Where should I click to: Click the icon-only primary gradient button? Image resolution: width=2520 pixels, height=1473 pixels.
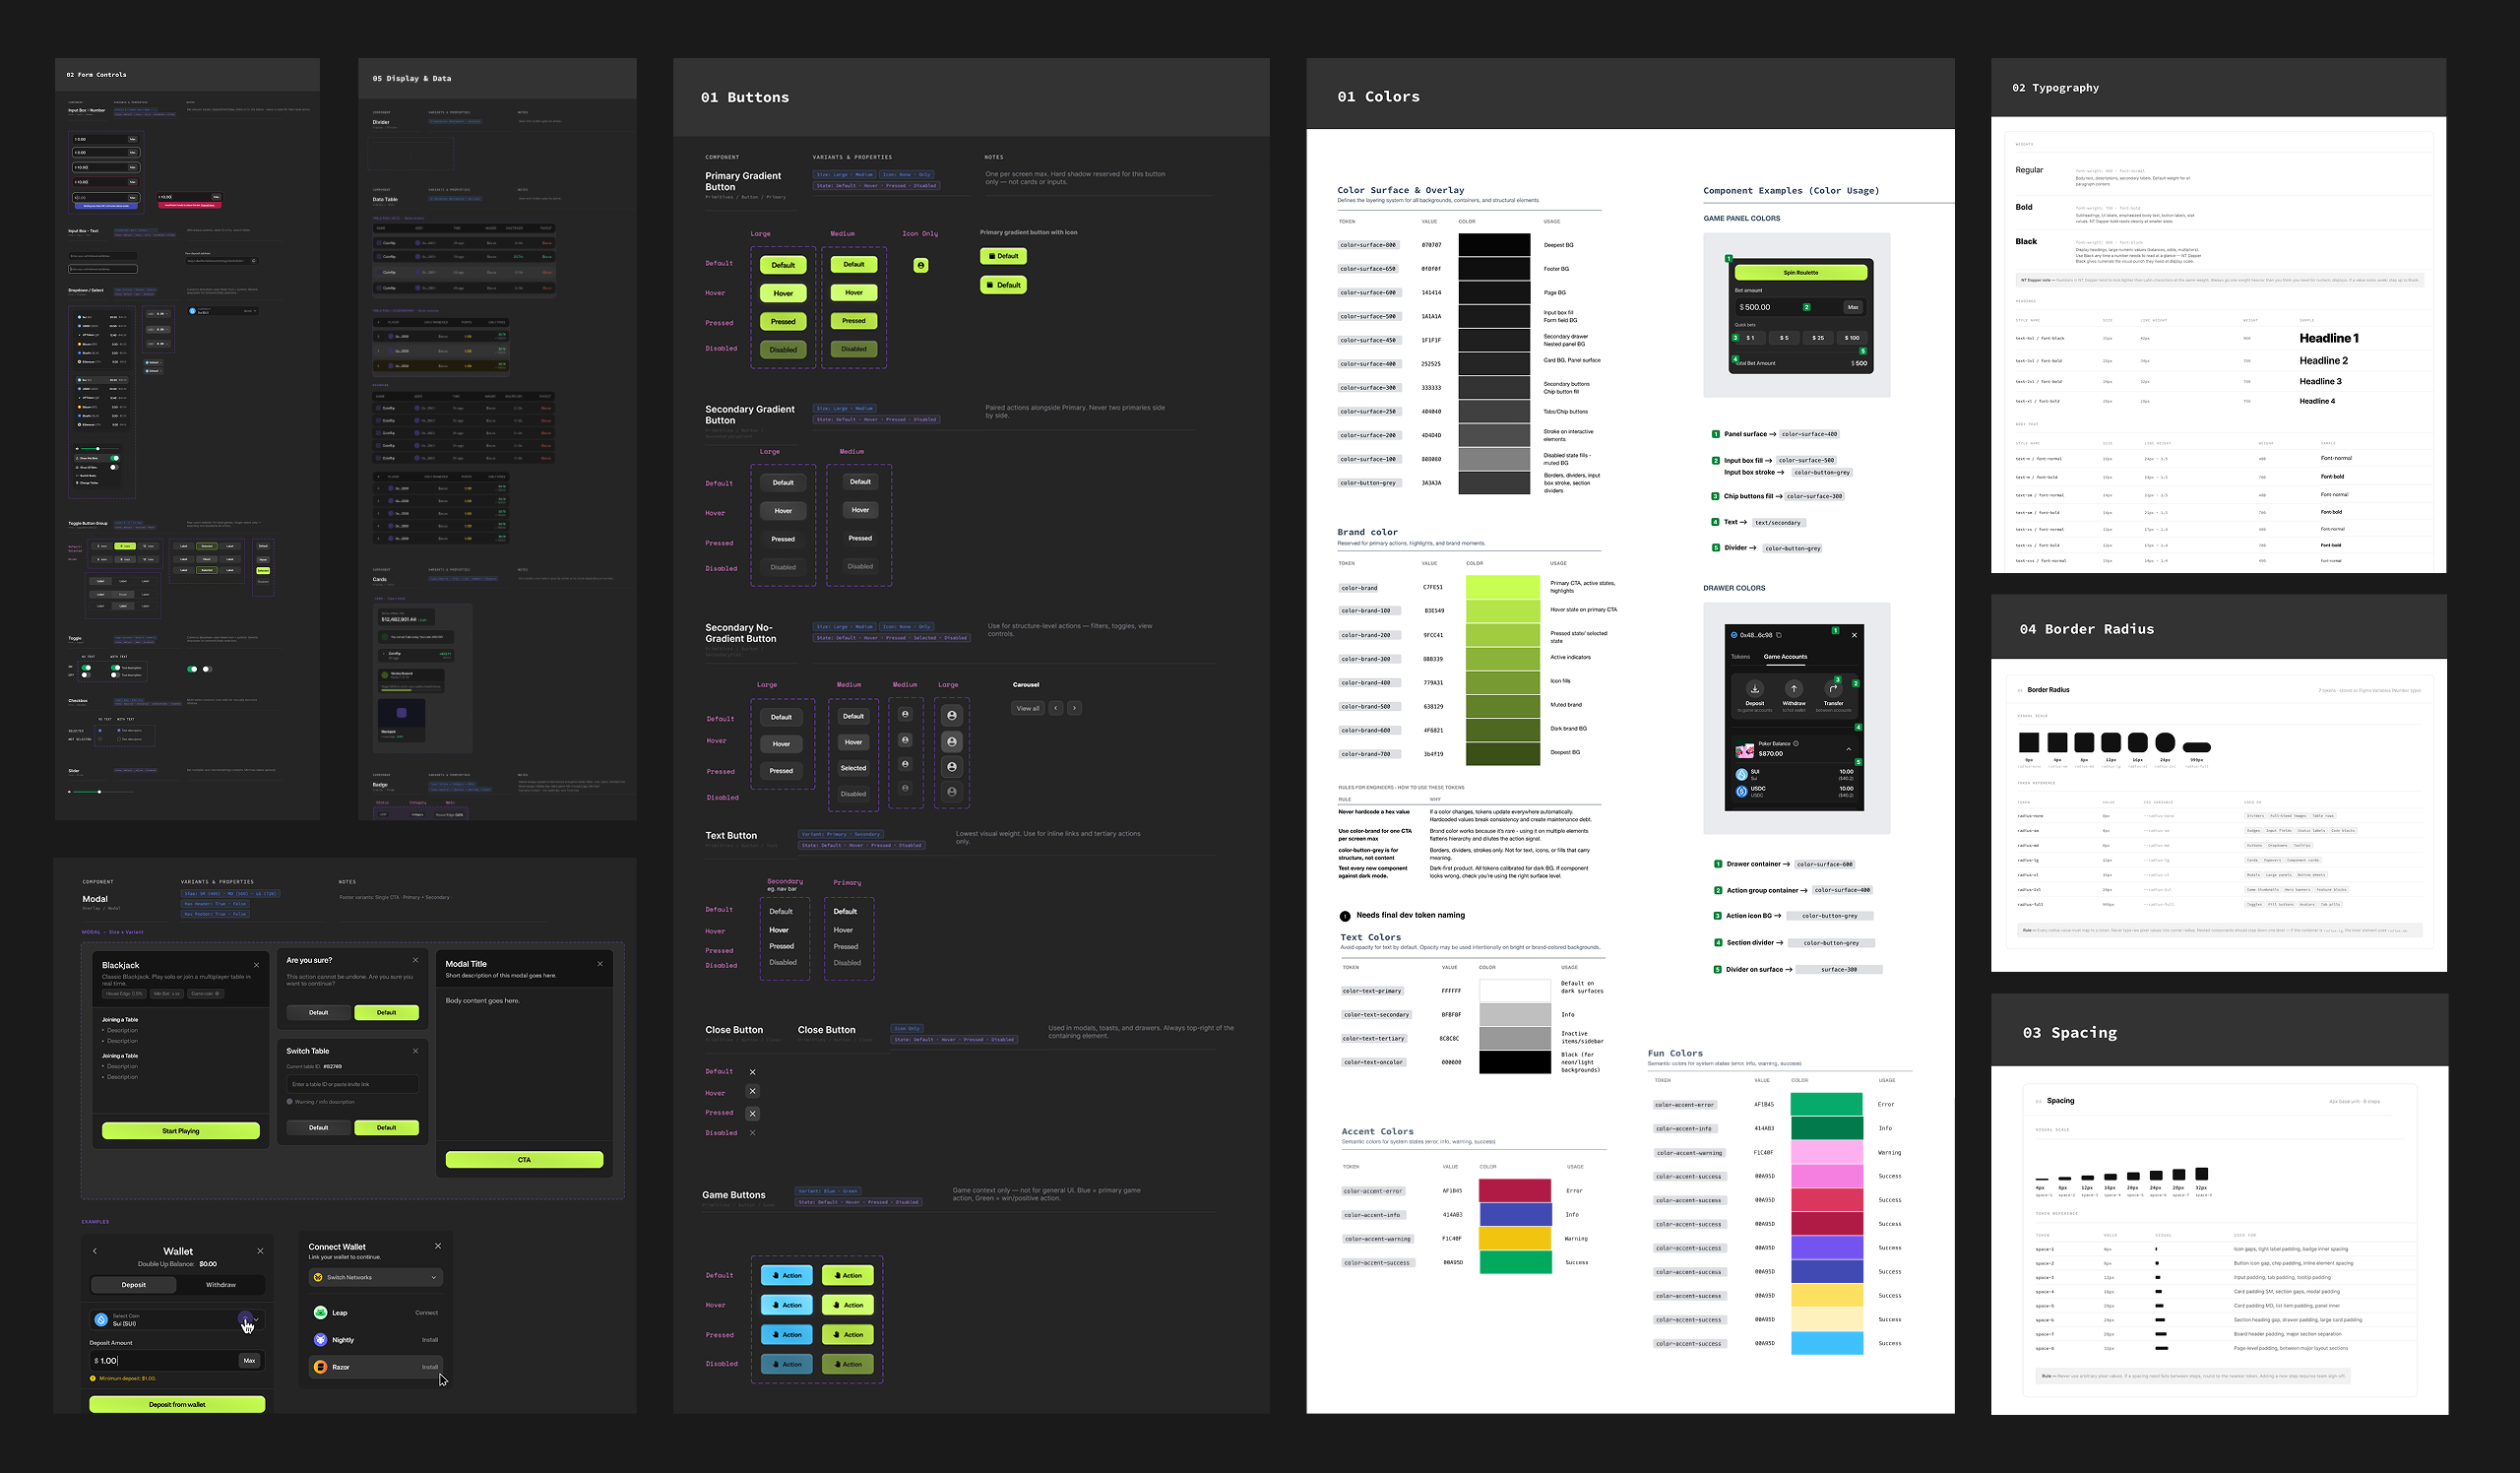pyautogui.click(x=920, y=265)
